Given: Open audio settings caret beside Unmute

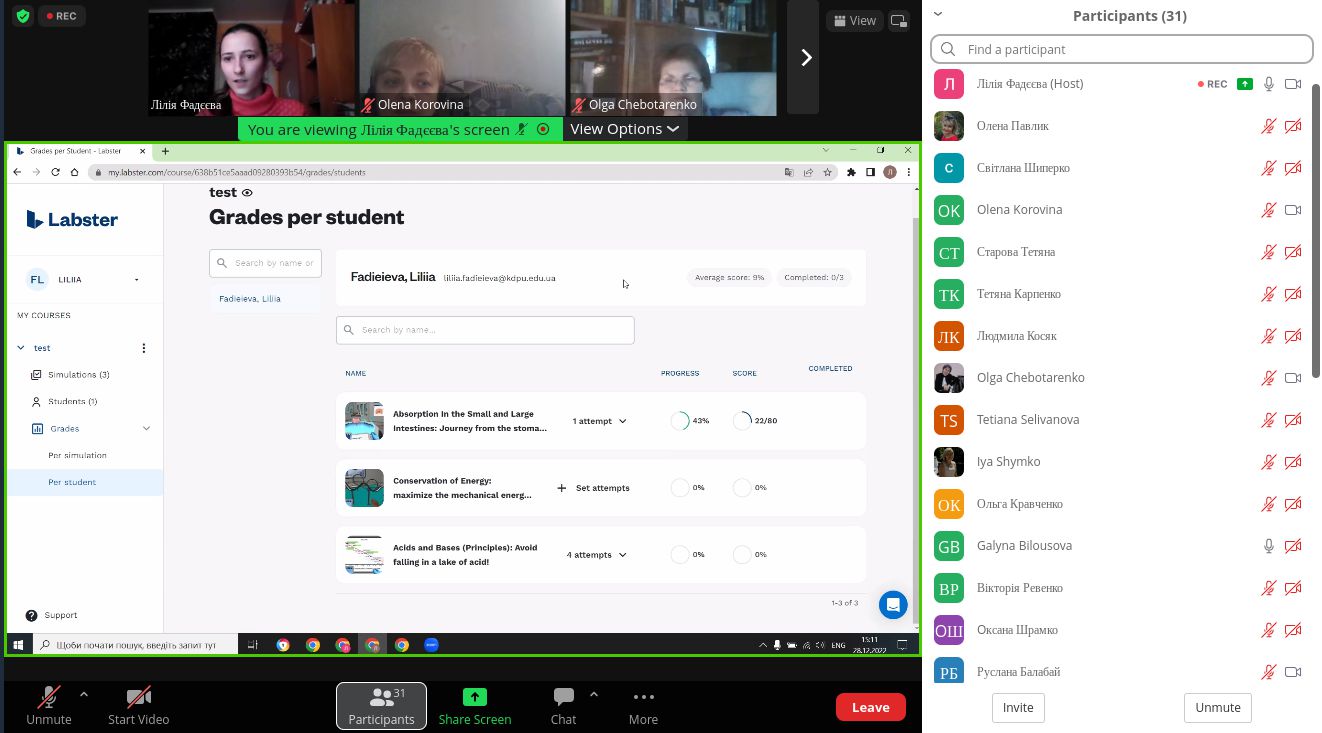Looking at the screenshot, I should point(83,694).
